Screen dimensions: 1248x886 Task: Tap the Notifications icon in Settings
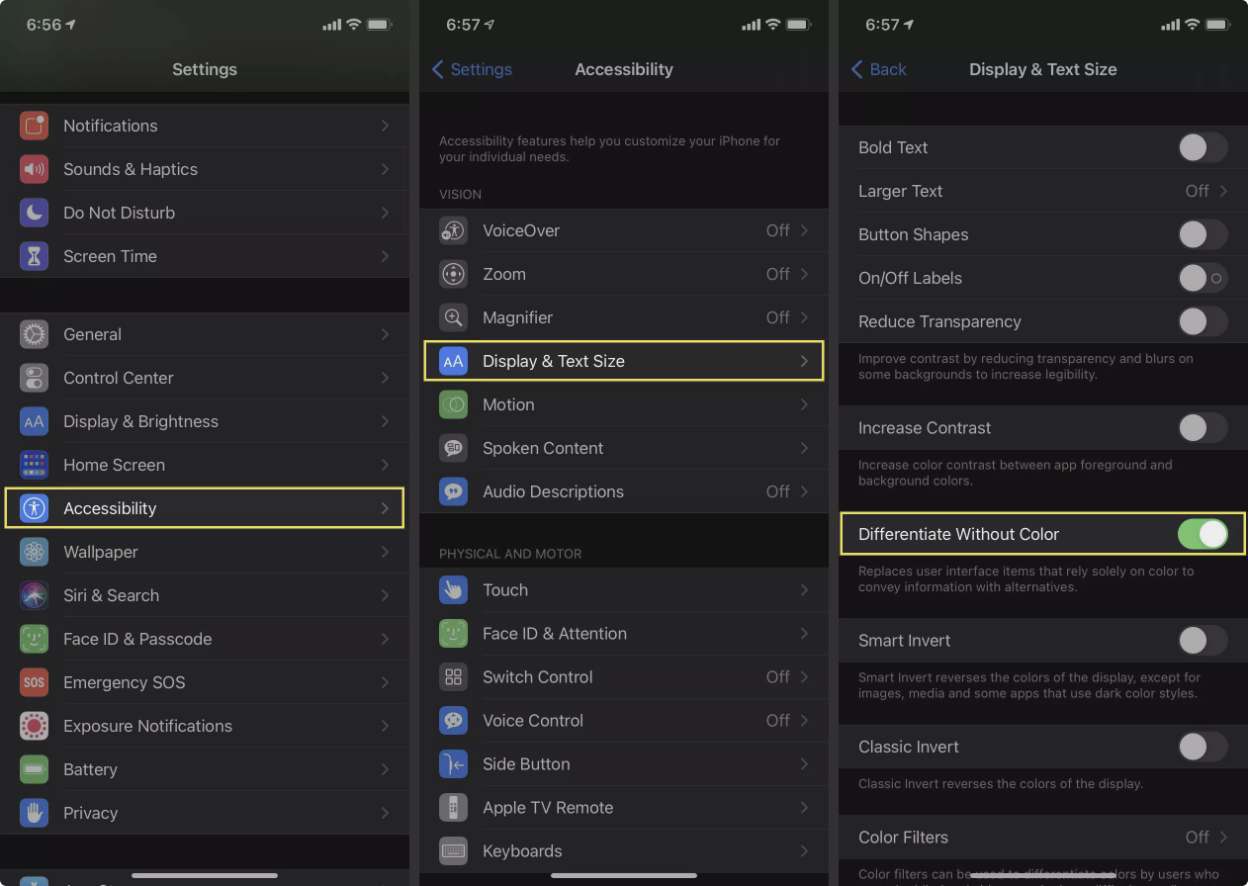tap(34, 126)
